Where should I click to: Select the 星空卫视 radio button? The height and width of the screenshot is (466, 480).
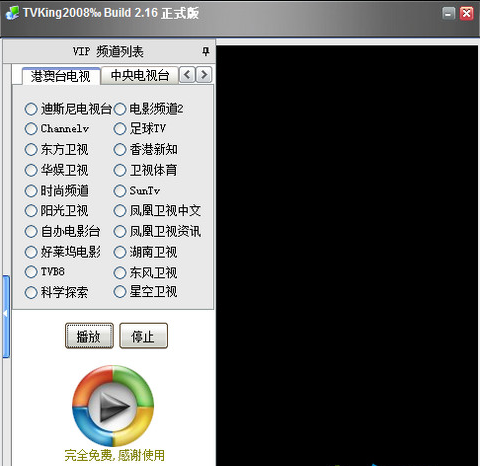coord(120,292)
